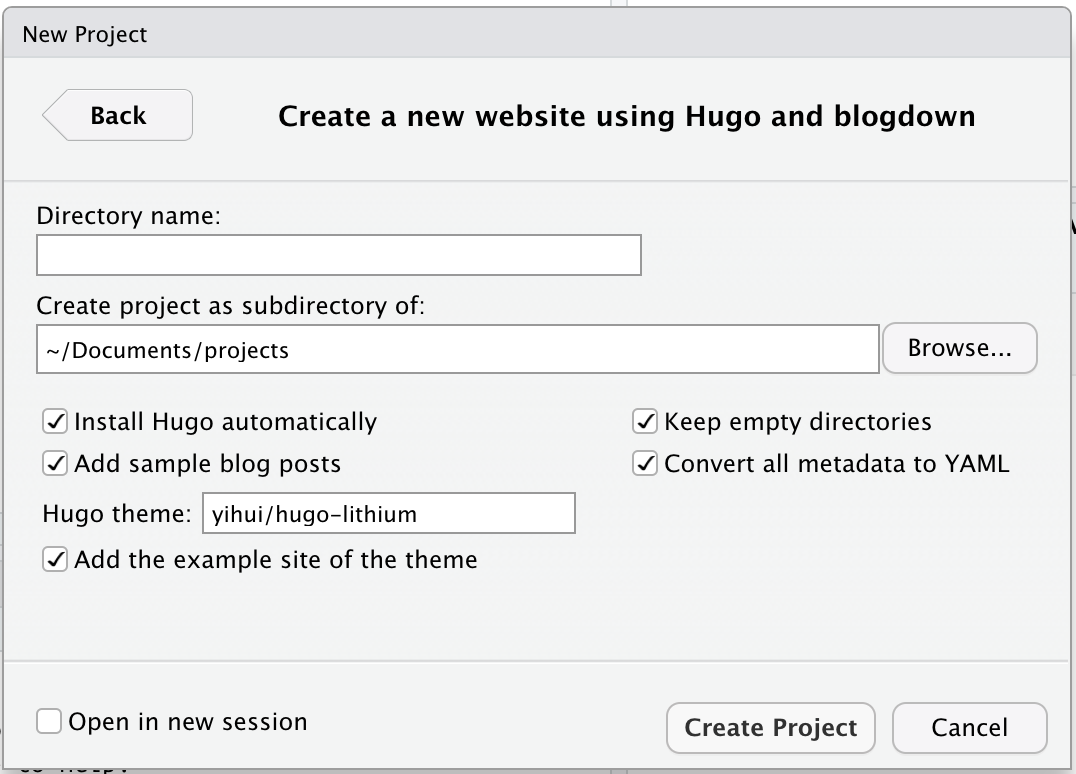Click the Directory name label

pos(129,215)
